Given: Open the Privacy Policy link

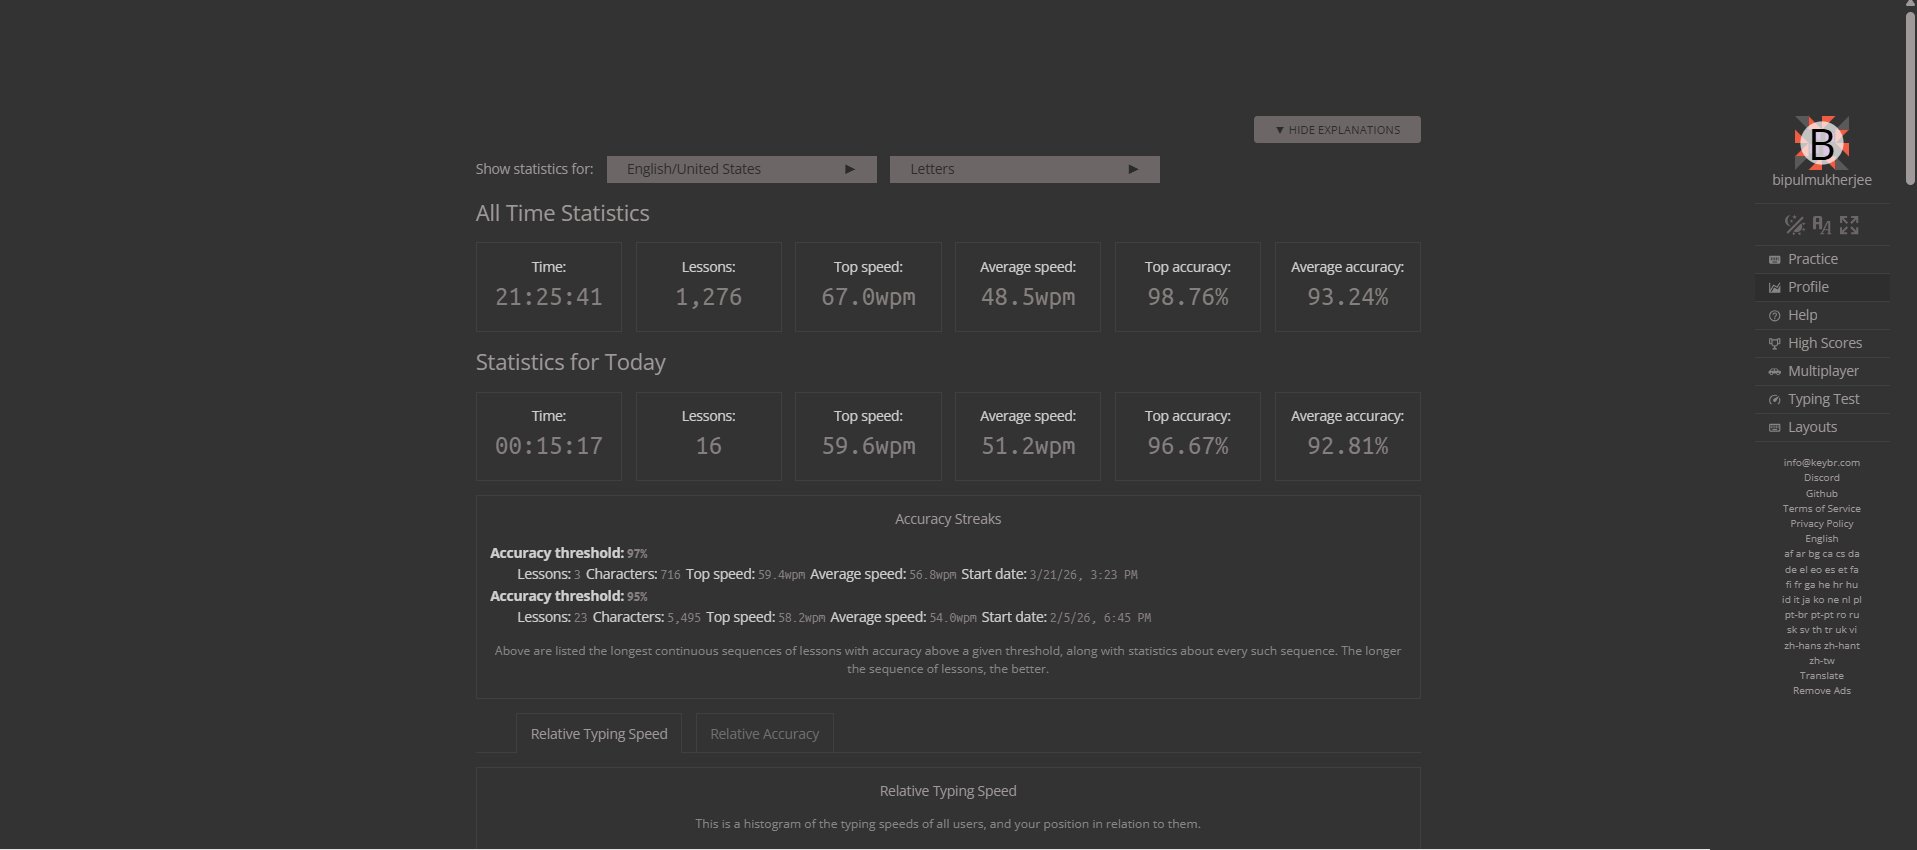Looking at the screenshot, I should (x=1821, y=524).
